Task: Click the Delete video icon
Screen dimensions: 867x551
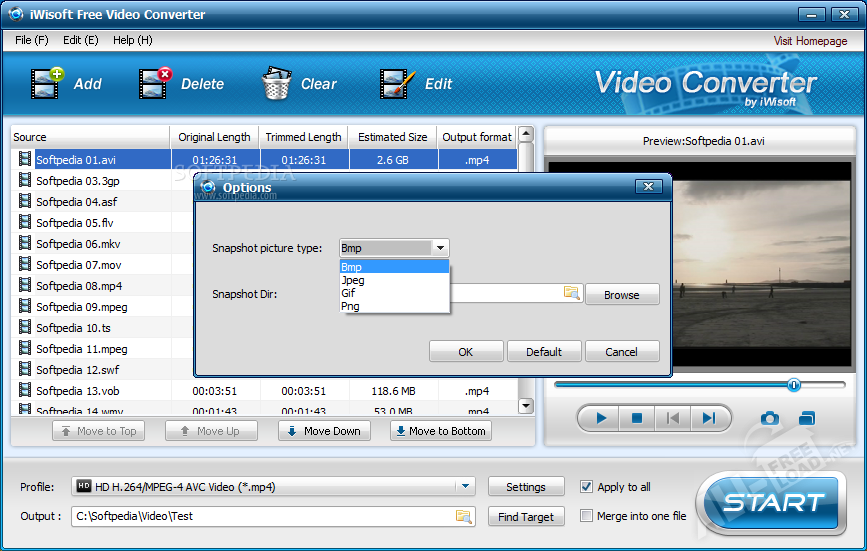Action: [x=155, y=84]
